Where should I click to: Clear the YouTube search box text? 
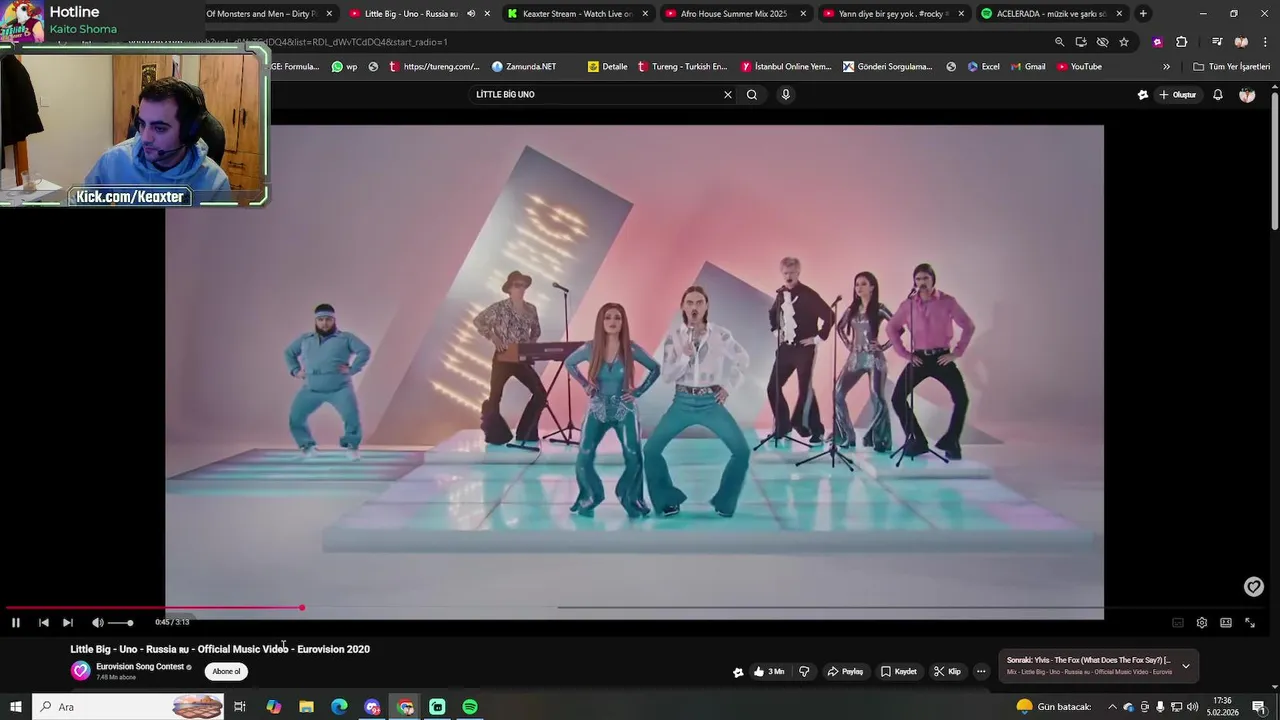point(728,94)
